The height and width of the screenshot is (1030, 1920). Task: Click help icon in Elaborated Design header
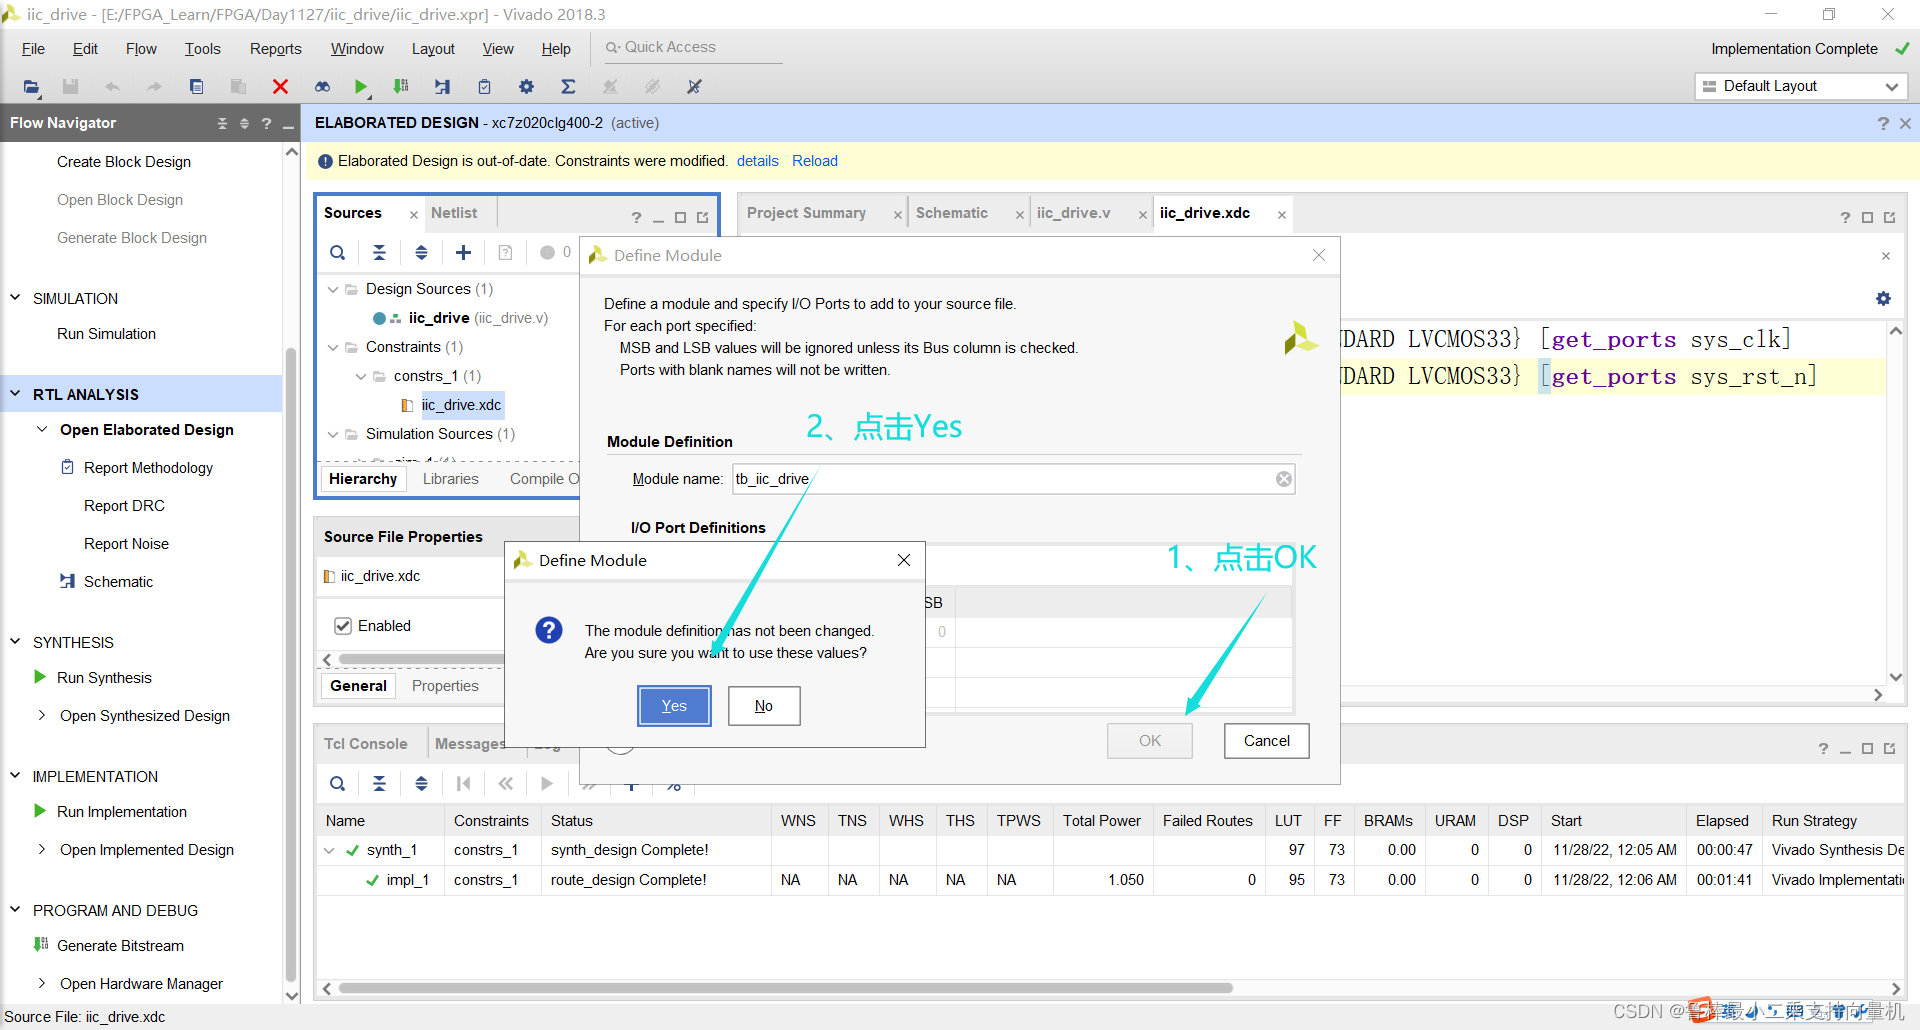1883,123
